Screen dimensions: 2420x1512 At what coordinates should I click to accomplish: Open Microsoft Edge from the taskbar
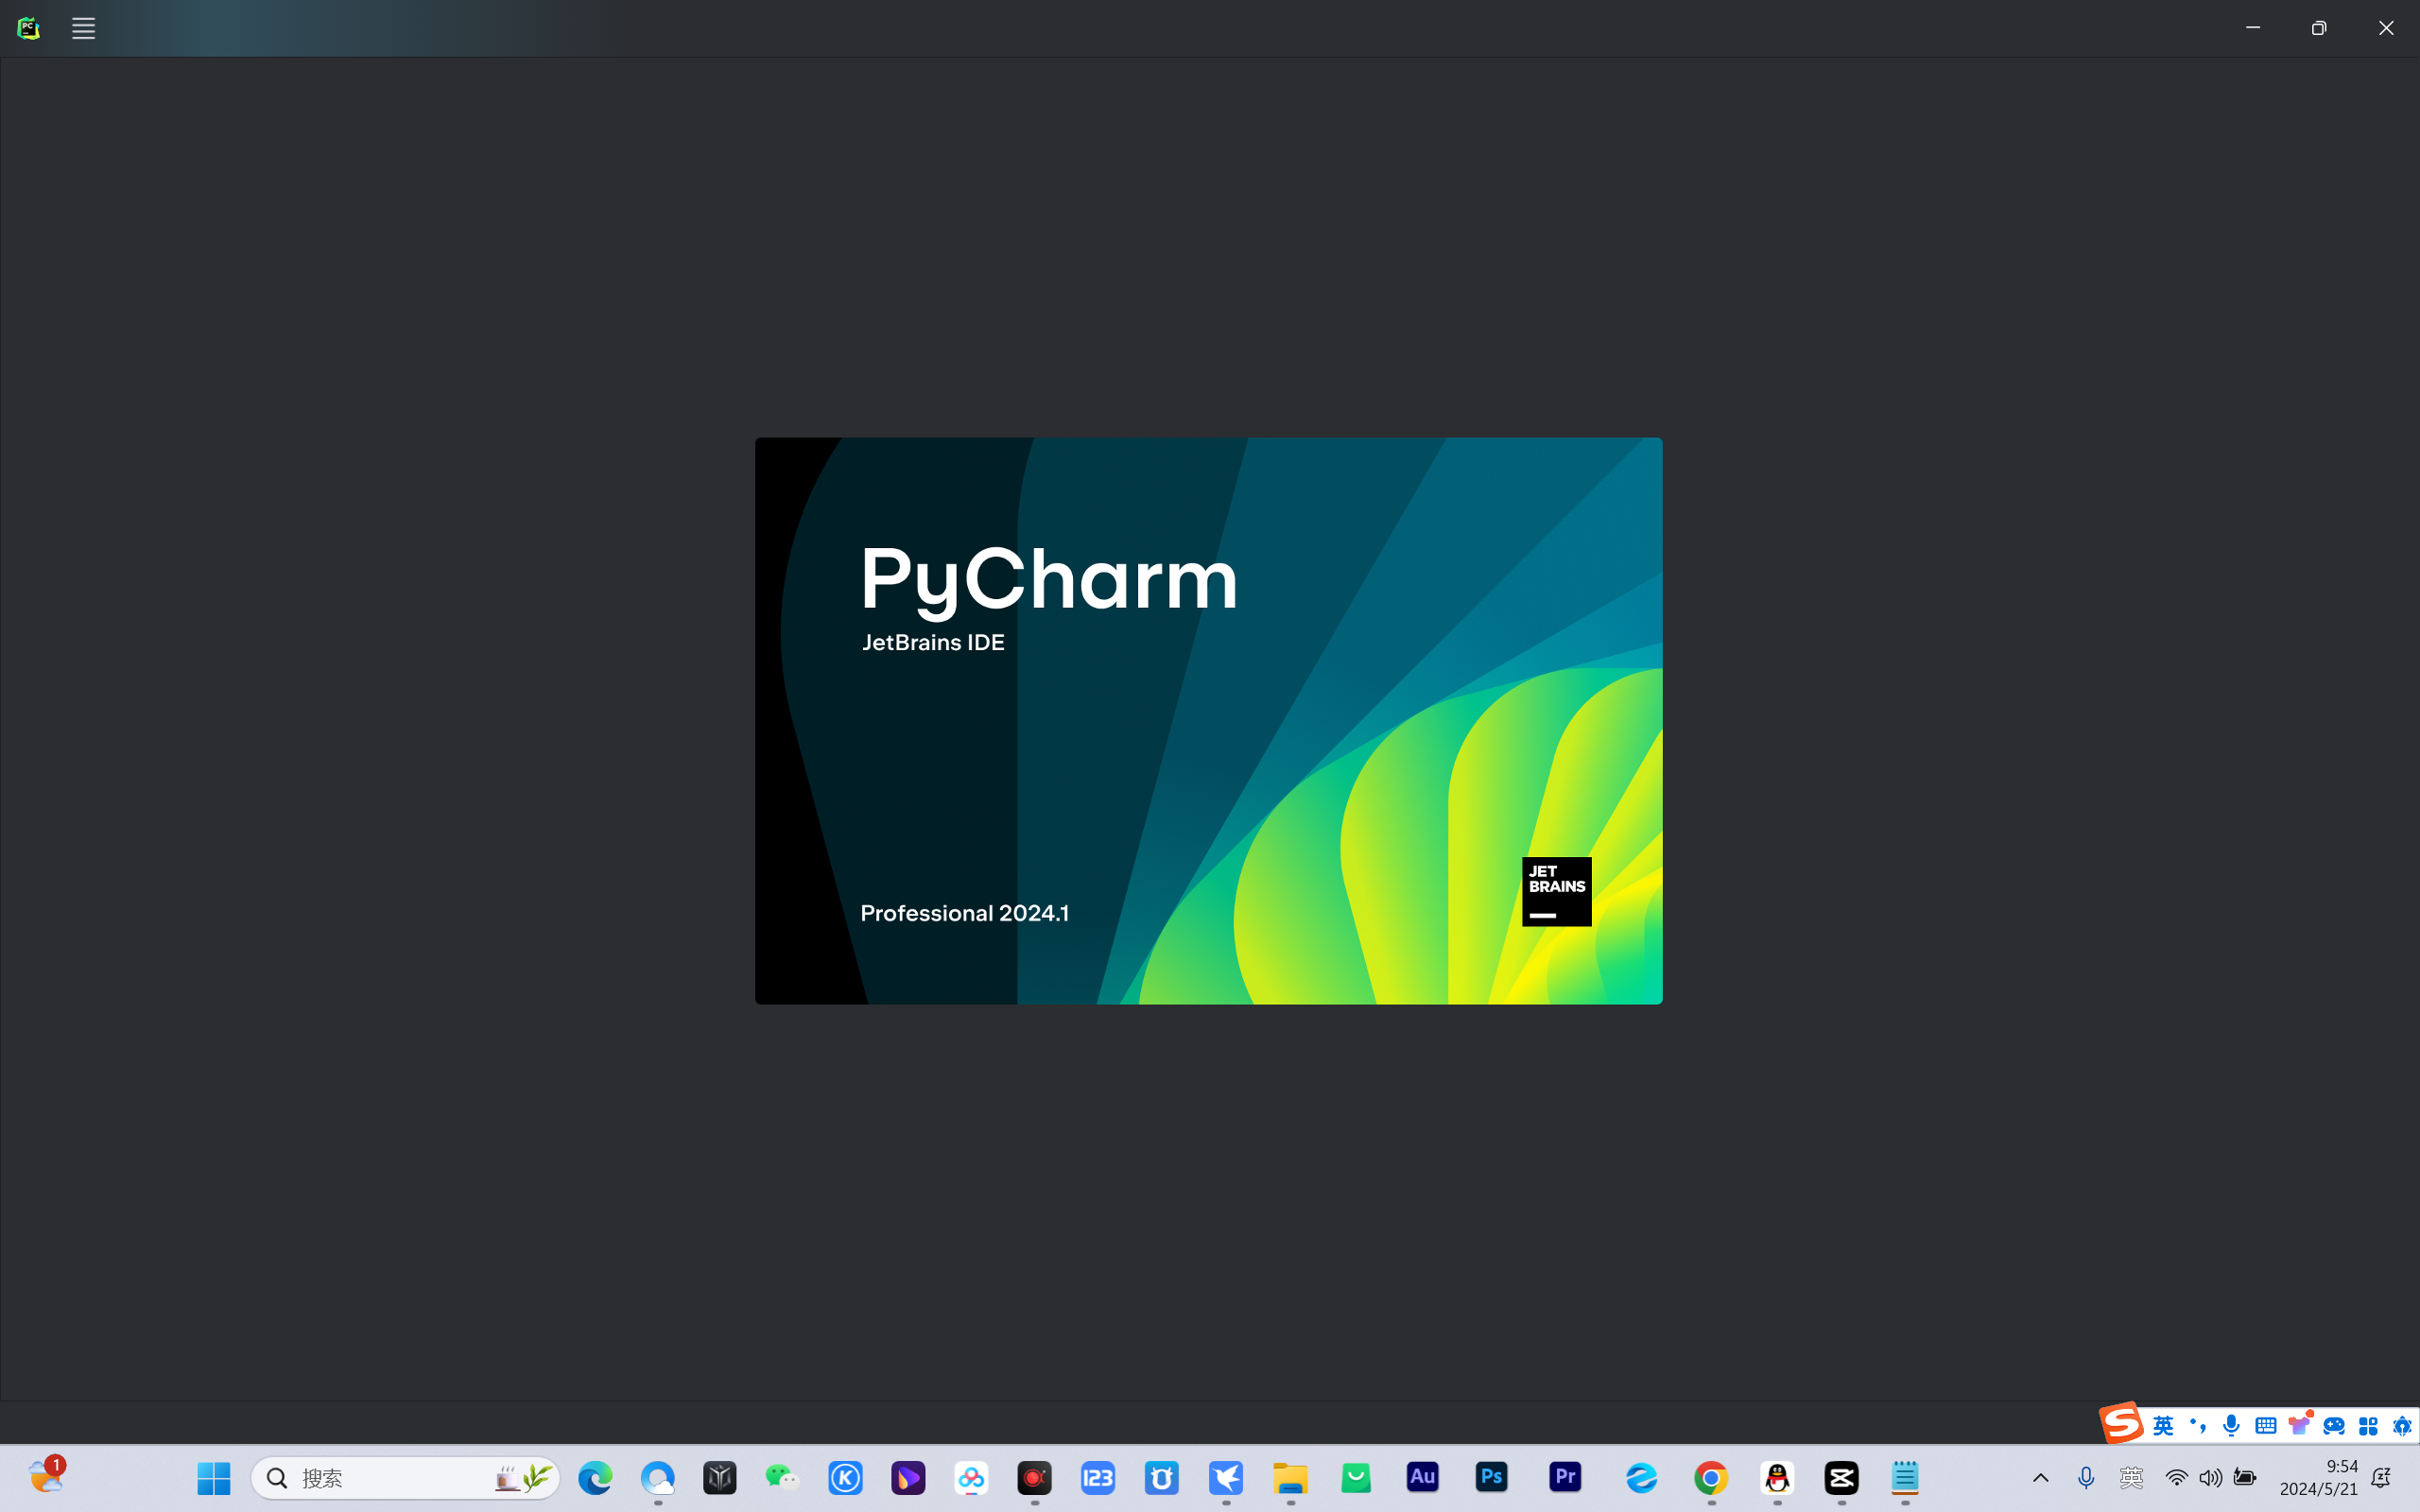pyautogui.click(x=595, y=1477)
